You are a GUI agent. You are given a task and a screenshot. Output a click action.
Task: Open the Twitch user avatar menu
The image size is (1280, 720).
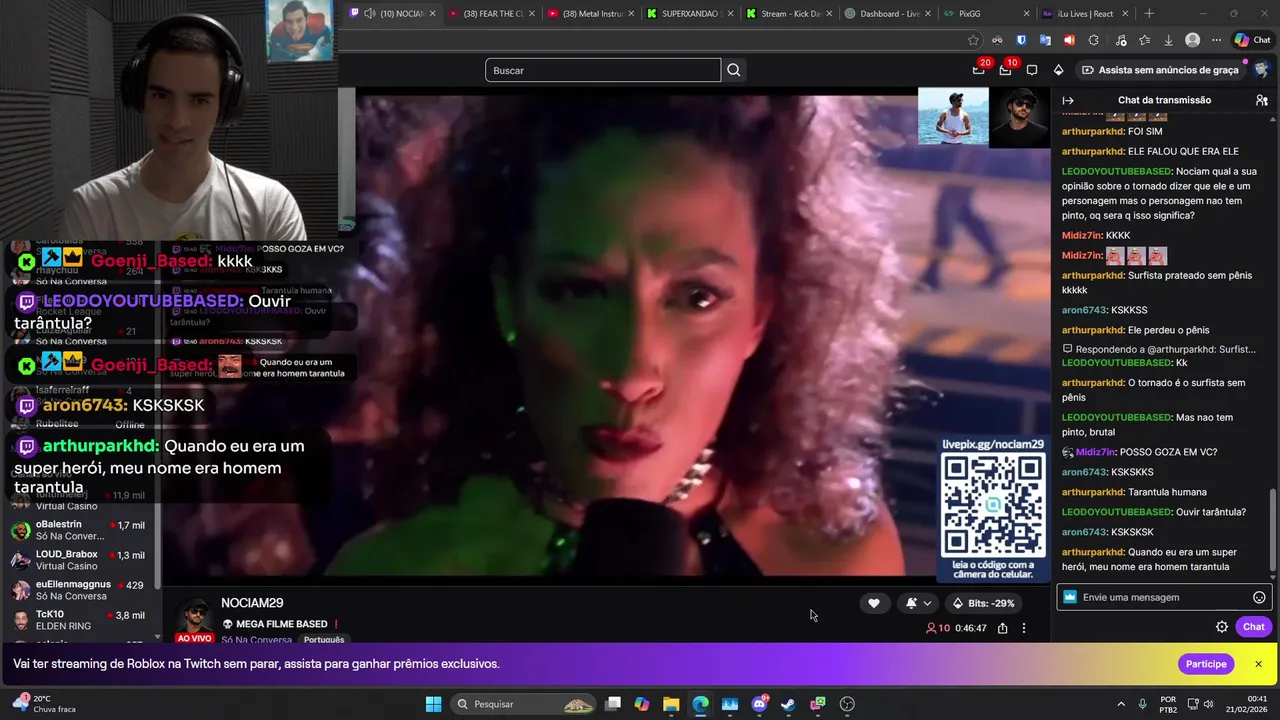[1261, 70]
